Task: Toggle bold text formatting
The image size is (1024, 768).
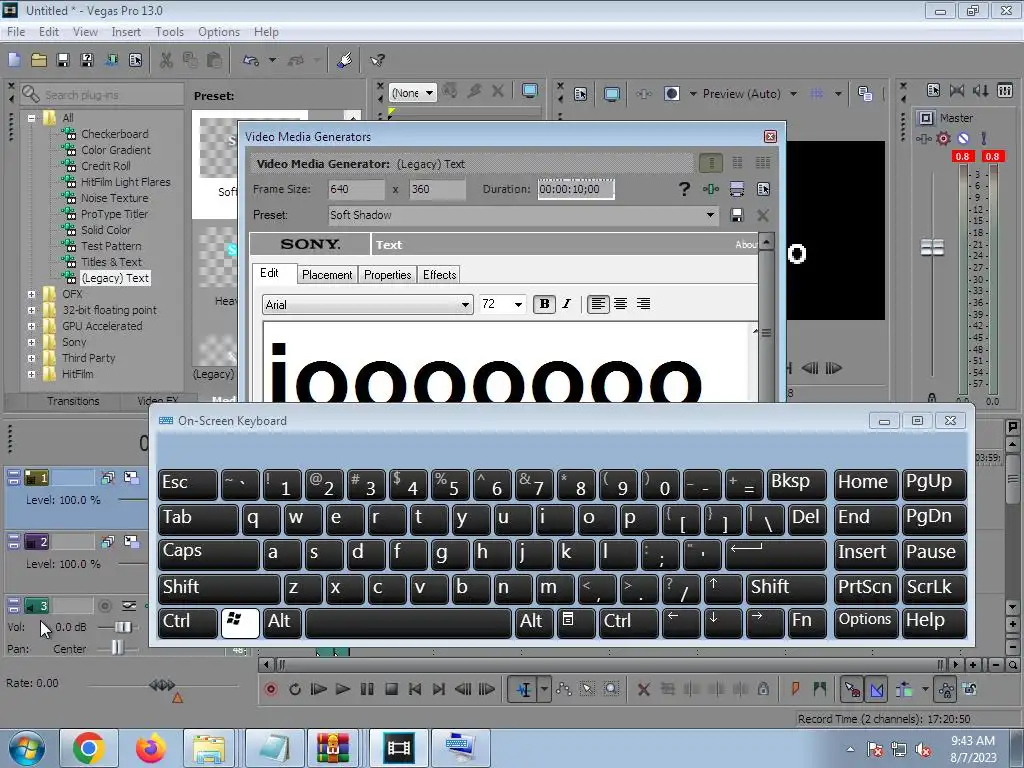Action: [x=544, y=304]
